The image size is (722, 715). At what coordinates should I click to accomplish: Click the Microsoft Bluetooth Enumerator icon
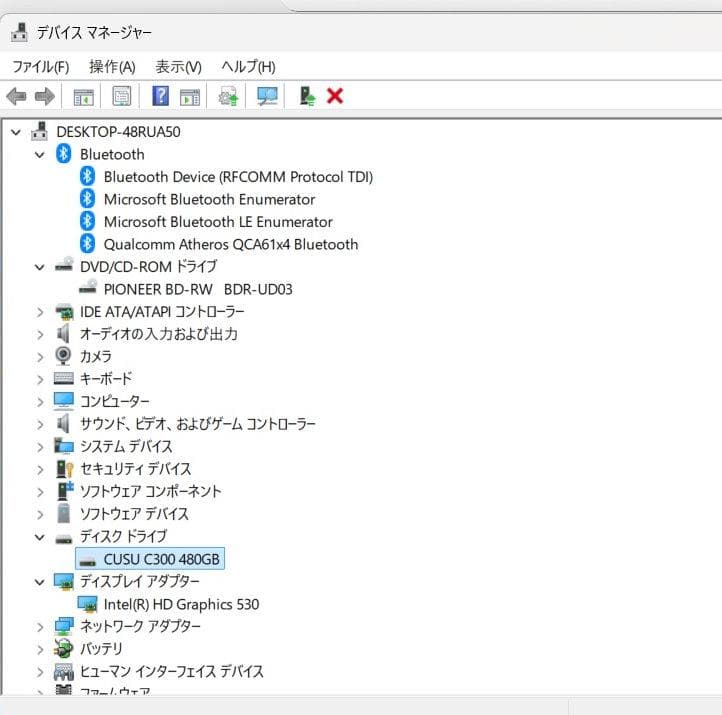(x=87, y=199)
